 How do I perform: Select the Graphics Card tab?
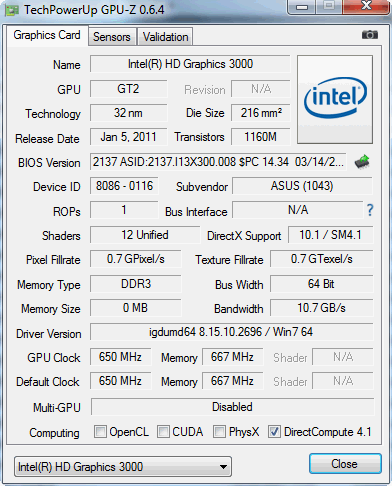click(47, 35)
